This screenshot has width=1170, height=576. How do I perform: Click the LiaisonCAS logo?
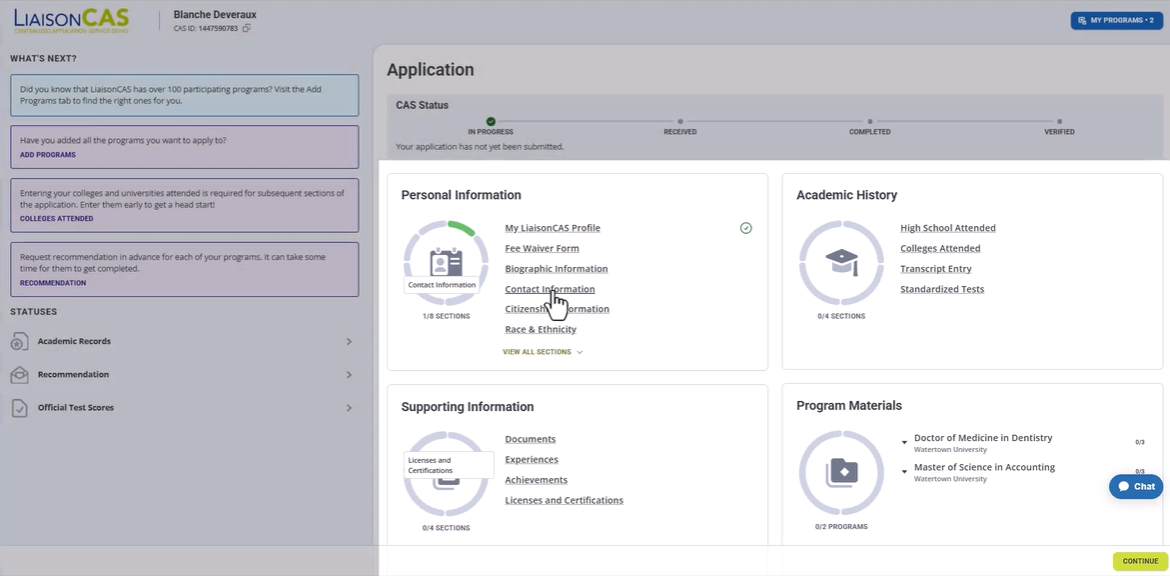tap(72, 20)
